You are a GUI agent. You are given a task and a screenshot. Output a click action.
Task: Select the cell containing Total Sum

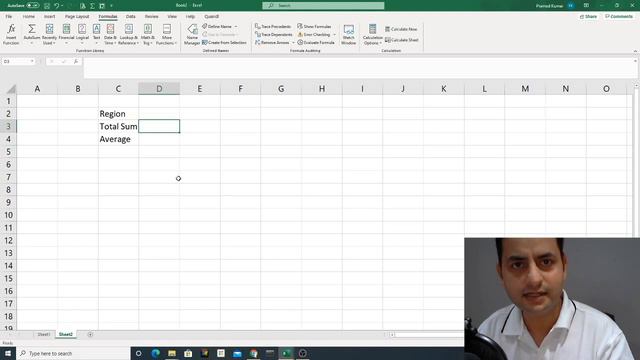[118, 126]
